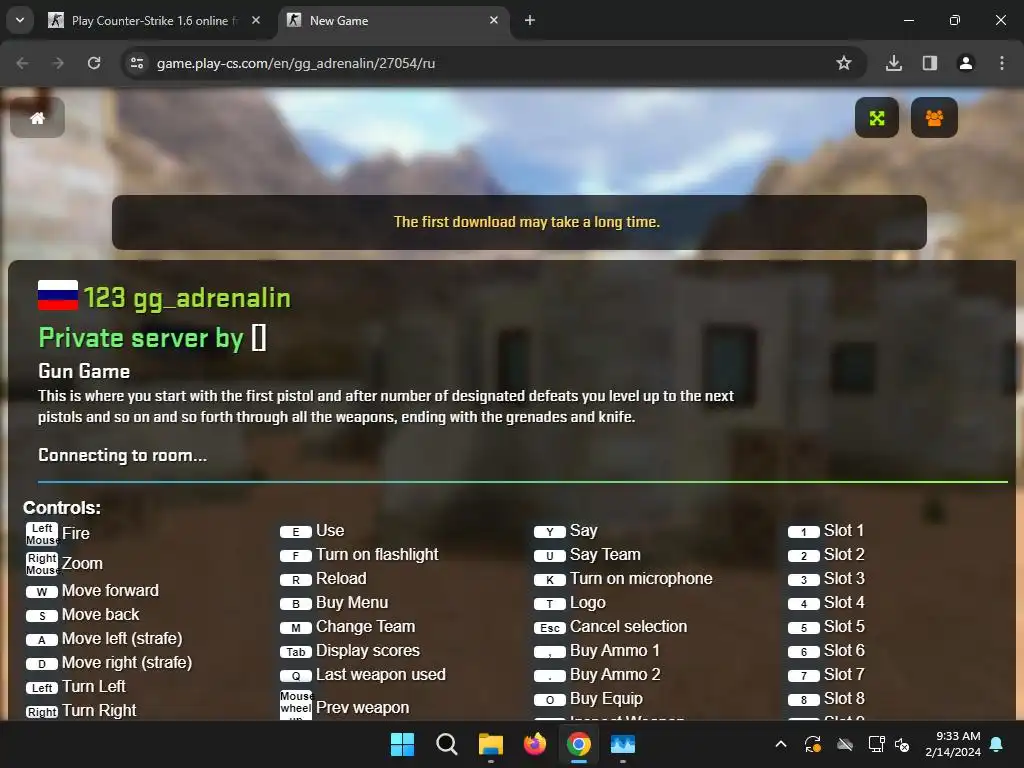Click the 'Slot 8' label
Screen dimensions: 1024x768
pos(844,699)
